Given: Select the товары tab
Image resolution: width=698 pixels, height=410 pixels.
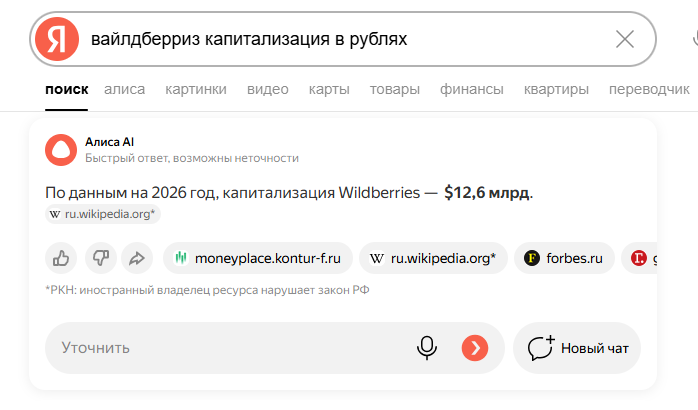Looking at the screenshot, I should coord(394,89).
